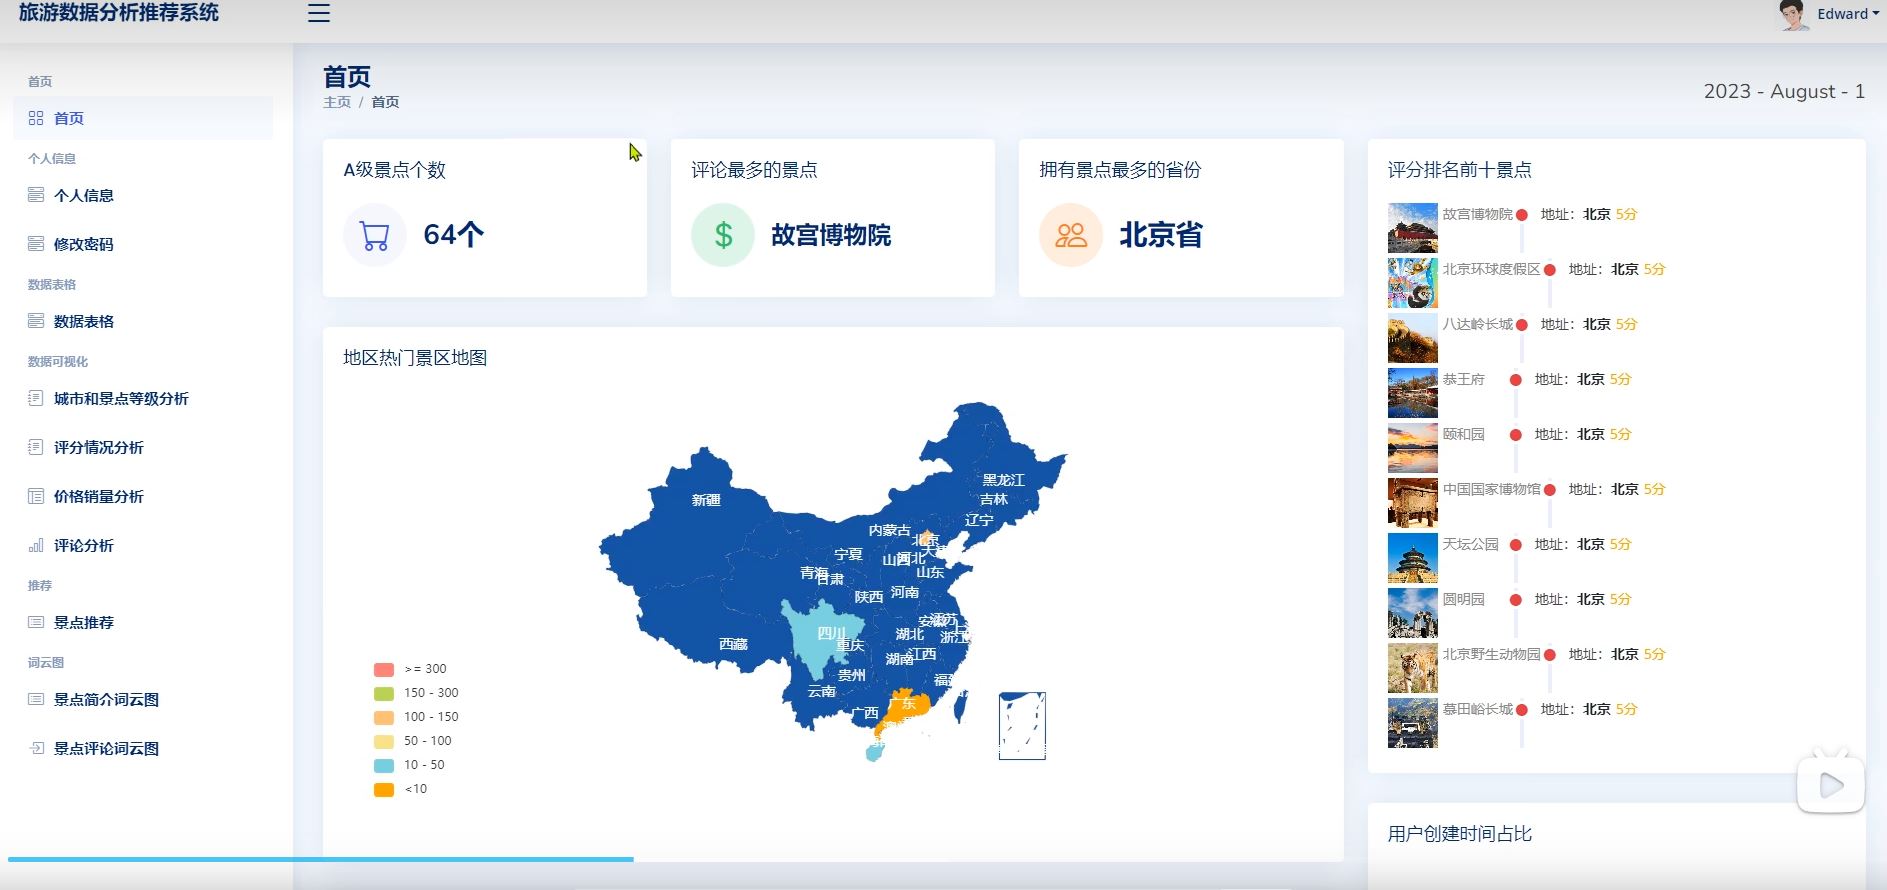Click the 景点推荐 sidebar icon
Viewport: 1887px width, 890px height.
36,622
